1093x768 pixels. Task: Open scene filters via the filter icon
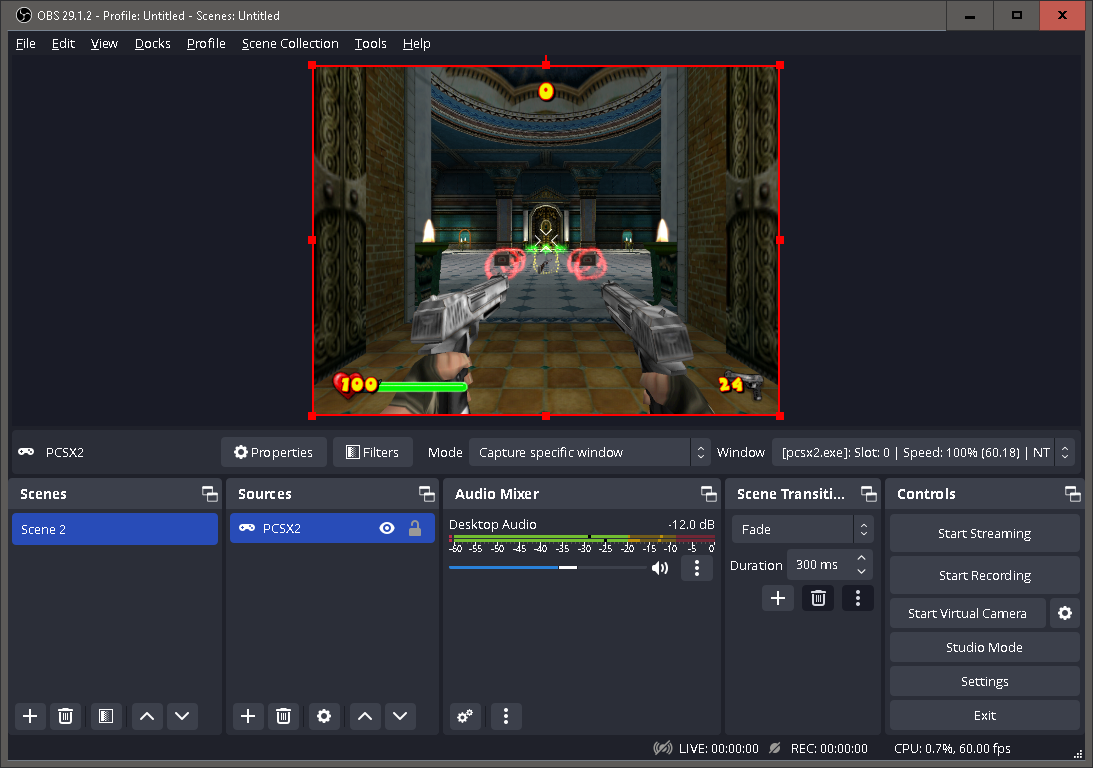click(x=105, y=716)
